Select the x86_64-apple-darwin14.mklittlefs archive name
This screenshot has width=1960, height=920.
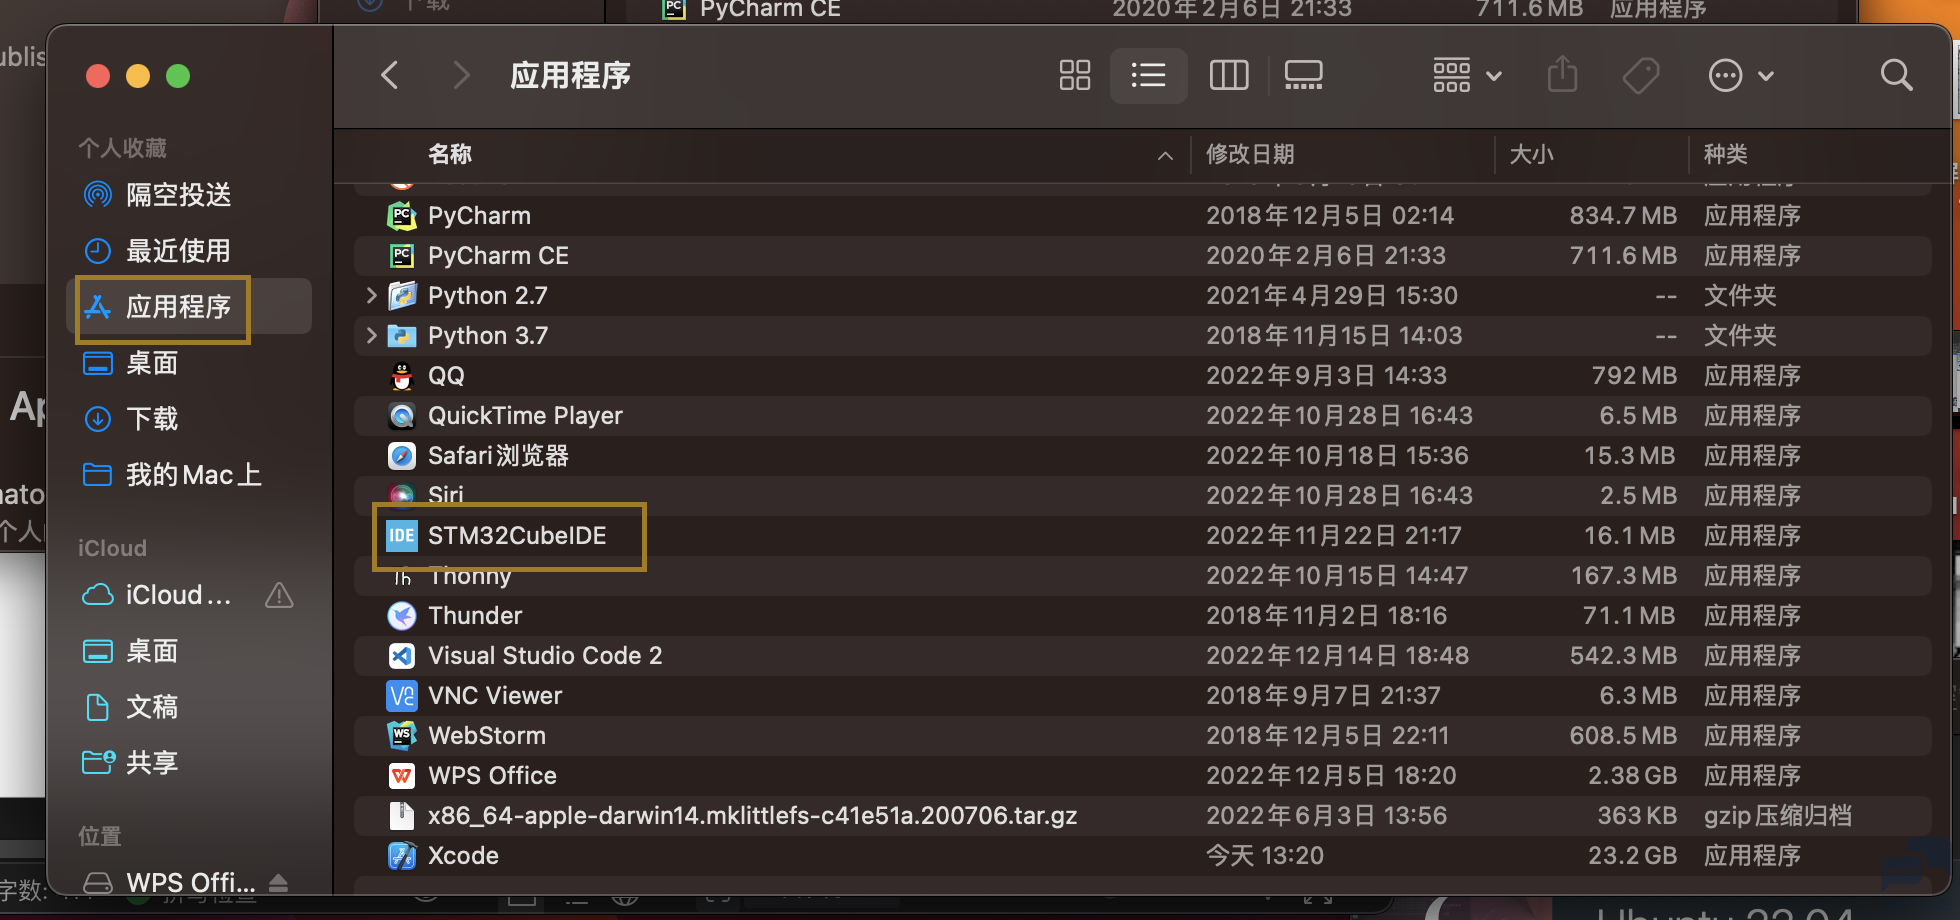coord(753,815)
